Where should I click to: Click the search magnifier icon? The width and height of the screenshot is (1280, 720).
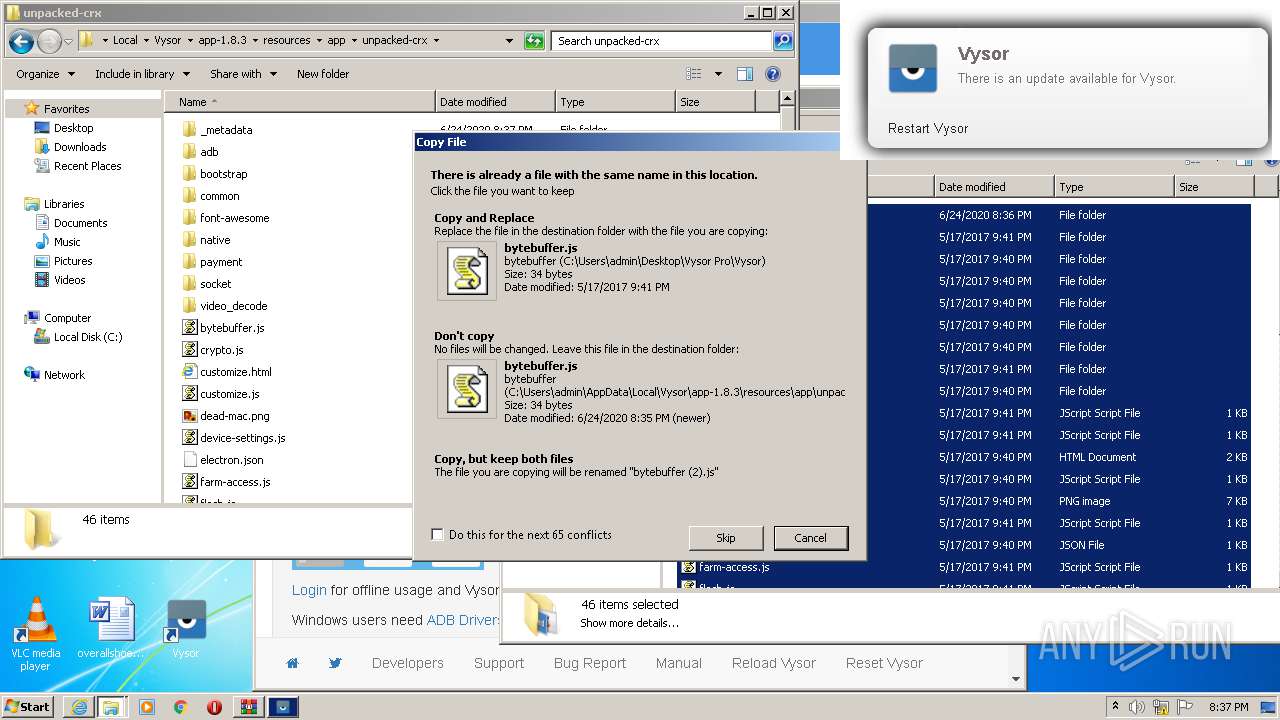pyautogui.click(x=783, y=41)
